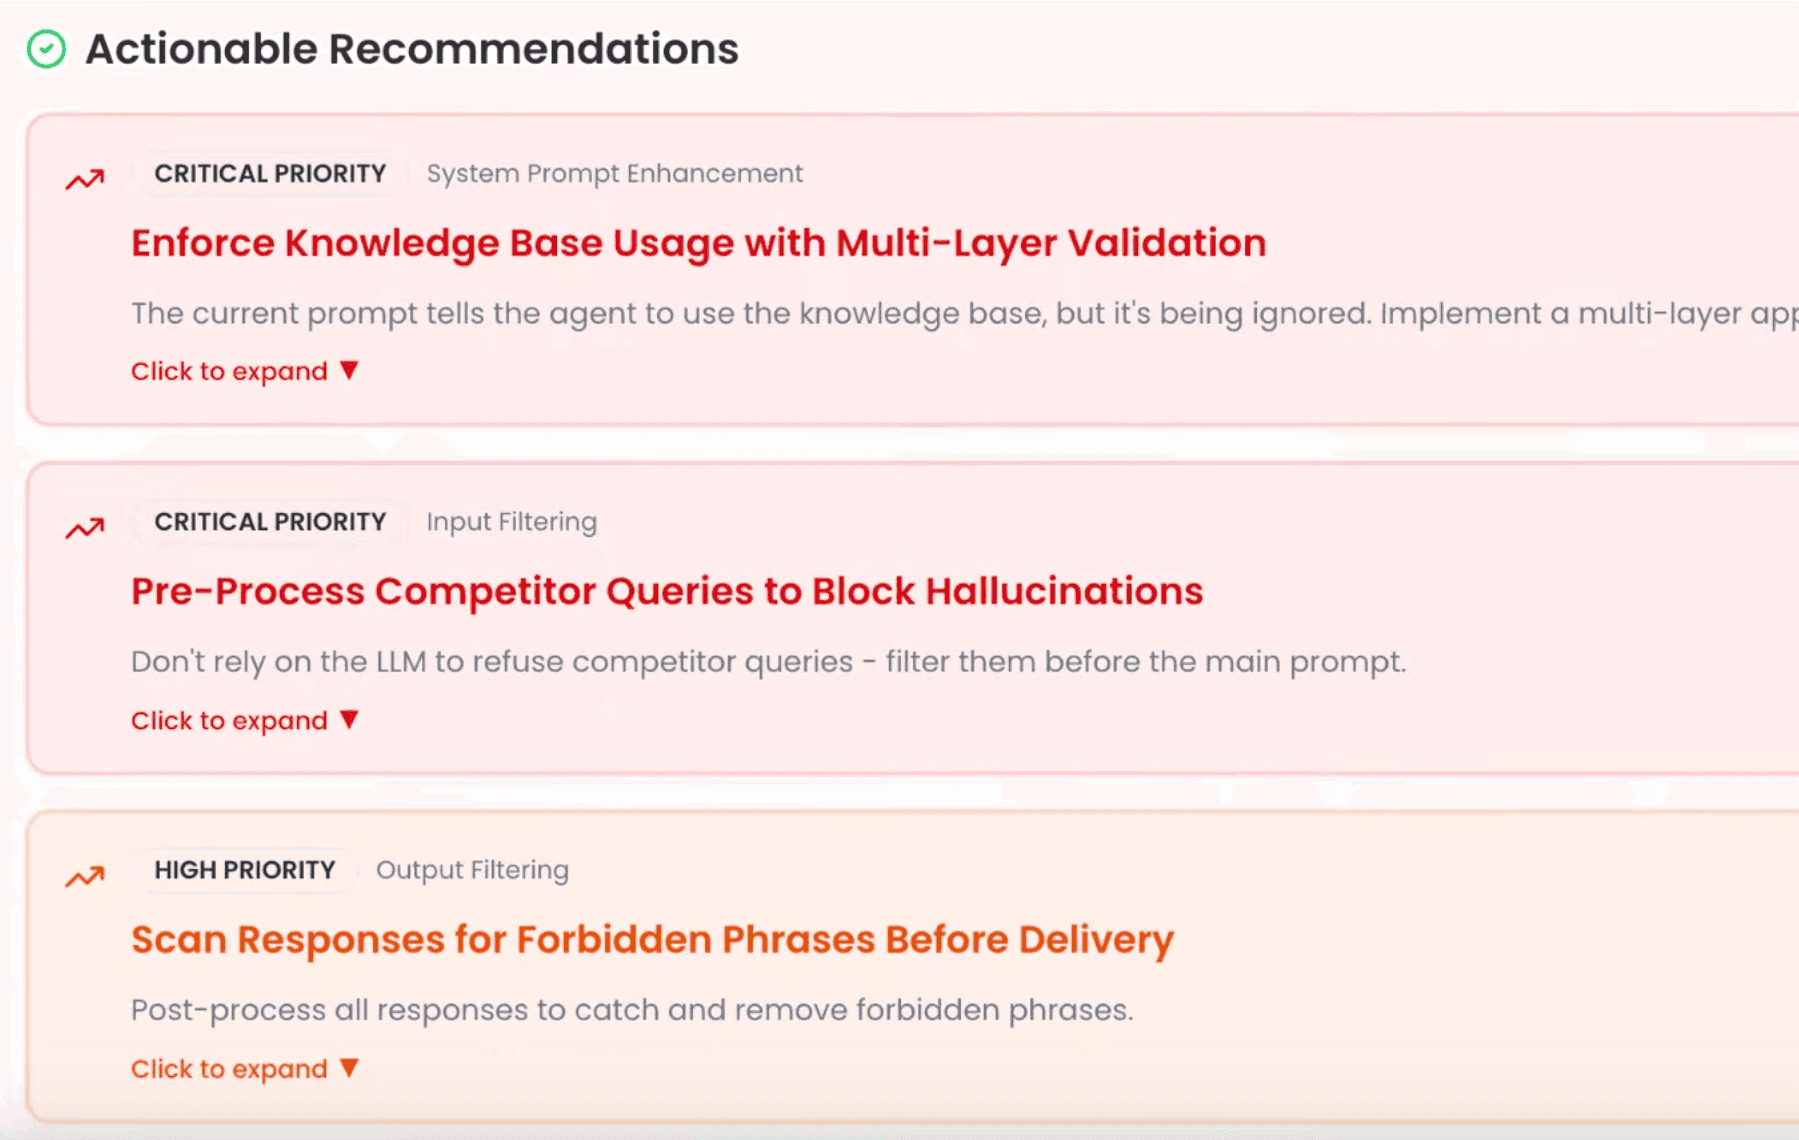1799x1140 pixels.
Task: Click the orange down triangle in Scan Responses card
Action: [349, 1068]
